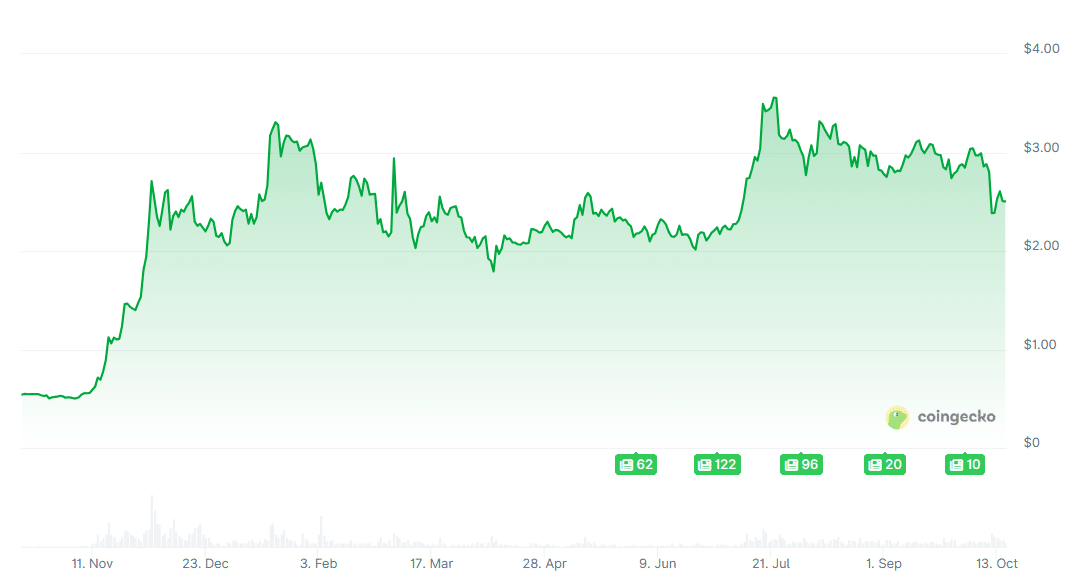
Task: Click the $1.00 price axis label
Action: tap(1041, 345)
